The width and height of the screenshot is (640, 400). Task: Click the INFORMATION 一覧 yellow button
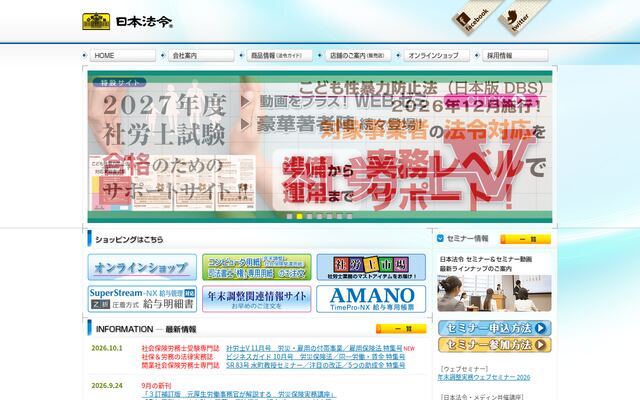pos(401,329)
